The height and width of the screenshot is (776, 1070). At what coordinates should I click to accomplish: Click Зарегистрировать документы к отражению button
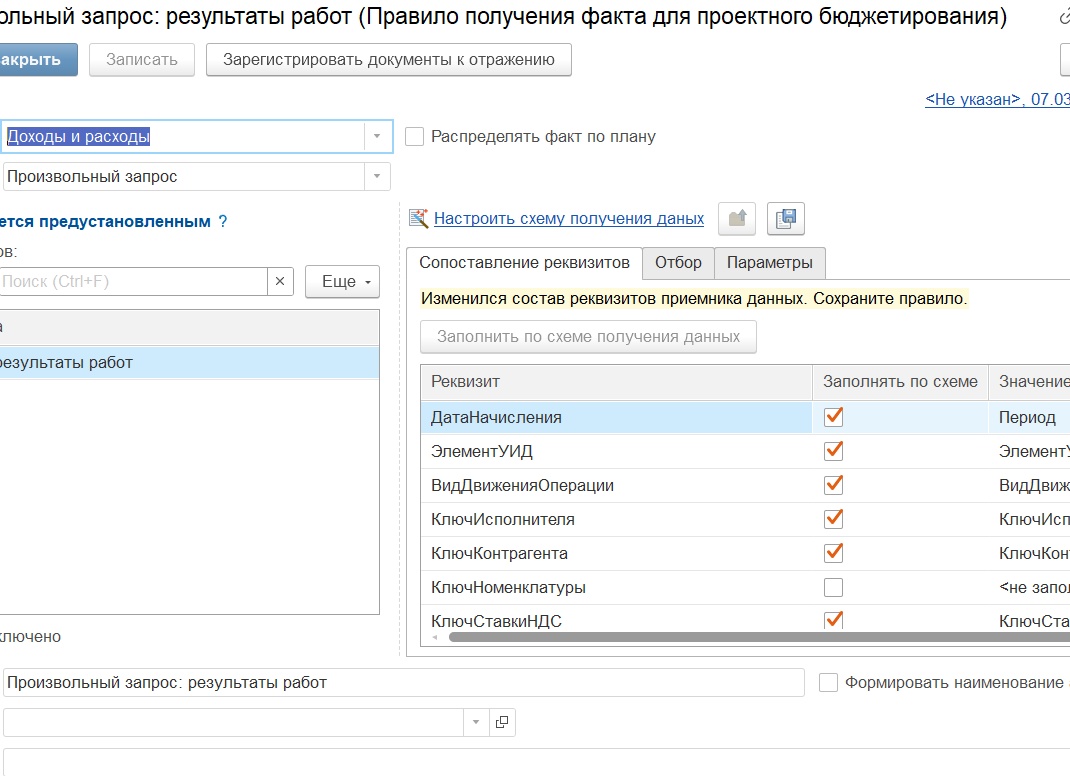point(389,60)
